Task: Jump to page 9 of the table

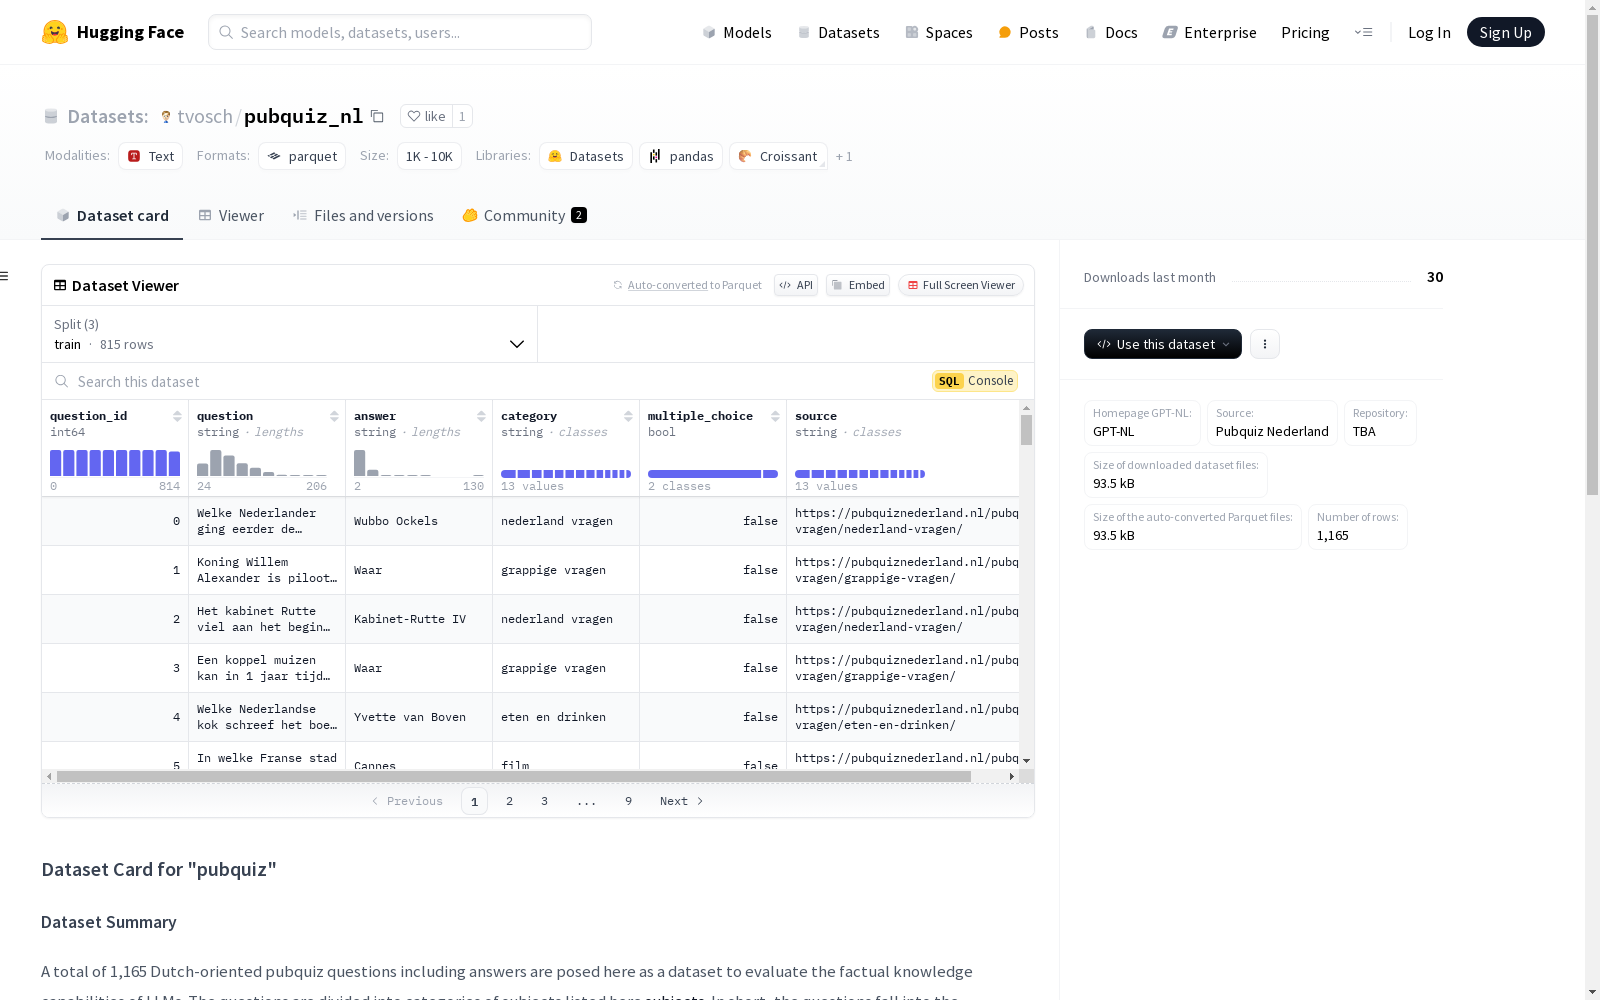Action: 628,801
